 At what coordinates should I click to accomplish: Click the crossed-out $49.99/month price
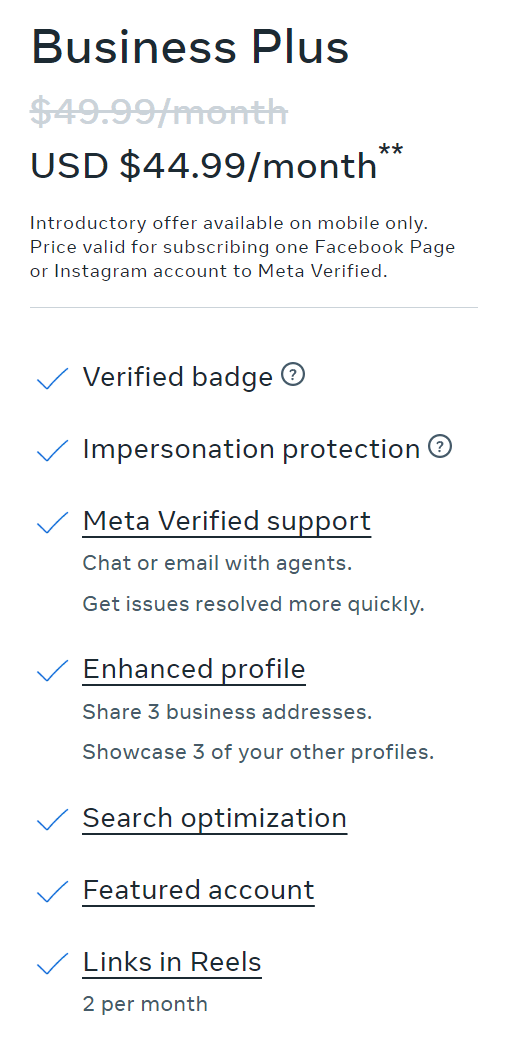click(x=159, y=111)
